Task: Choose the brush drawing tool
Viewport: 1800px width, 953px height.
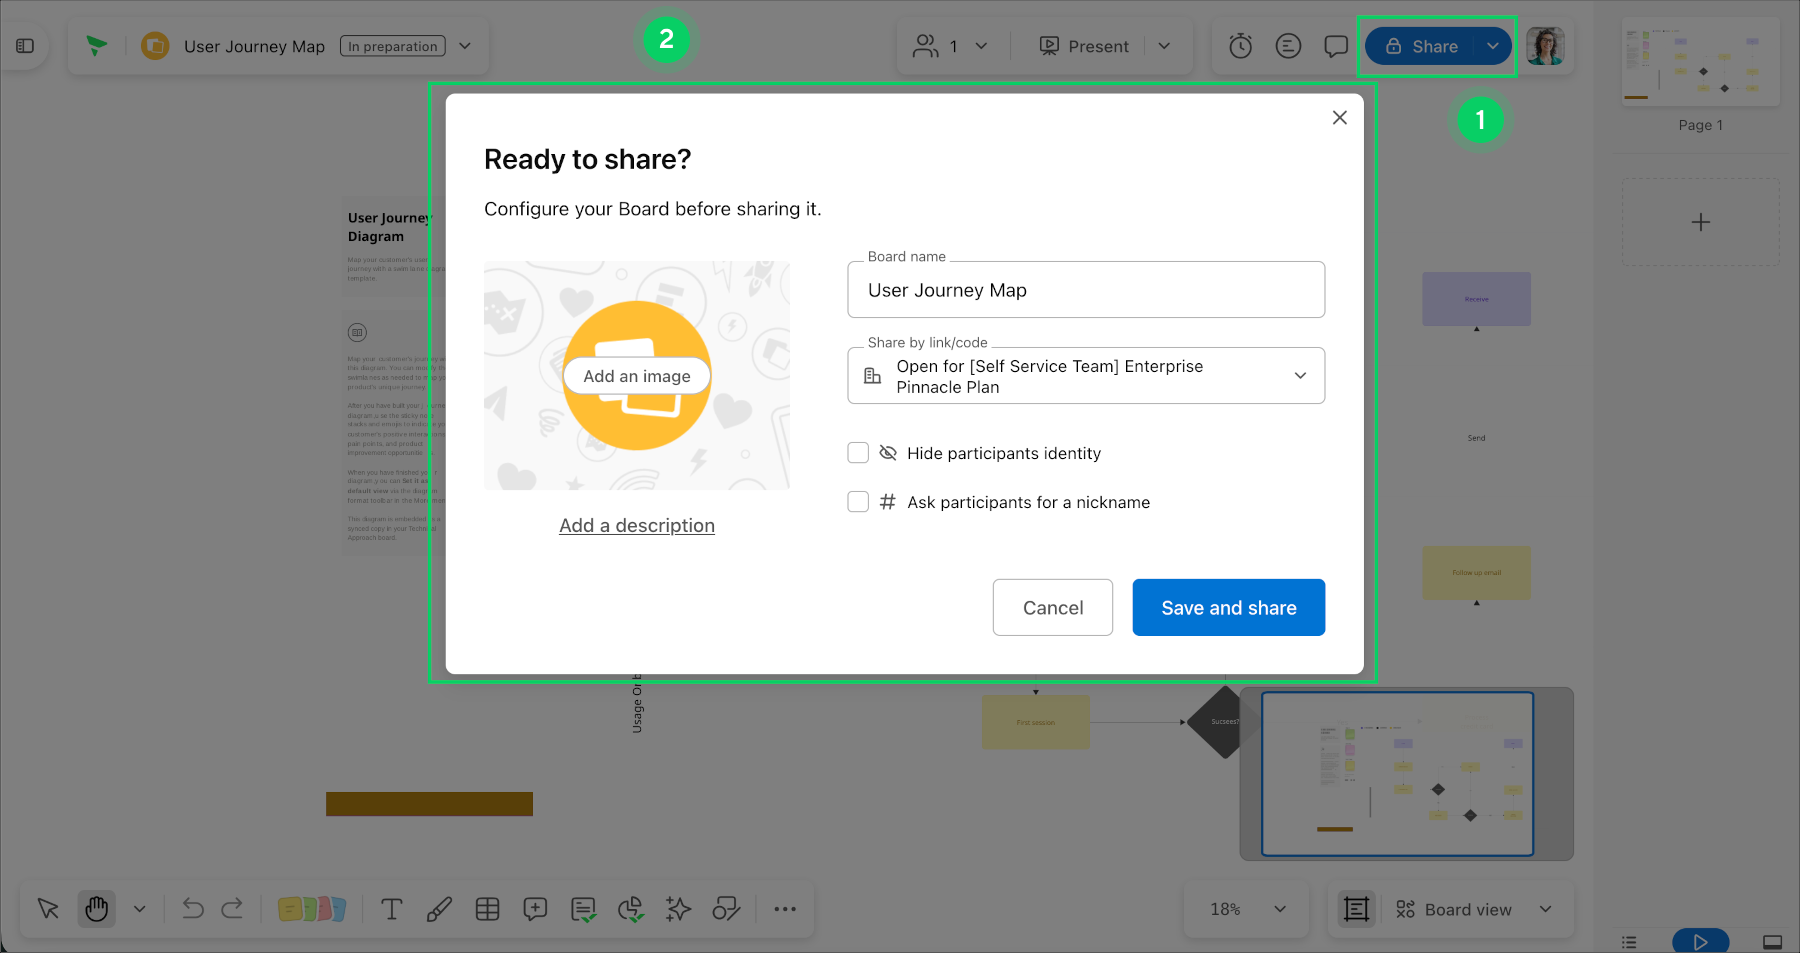Action: pyautogui.click(x=439, y=909)
